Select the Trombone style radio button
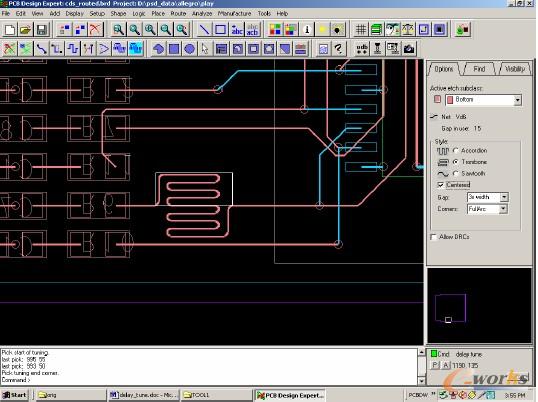This screenshot has height=402, width=538. pos(456,162)
